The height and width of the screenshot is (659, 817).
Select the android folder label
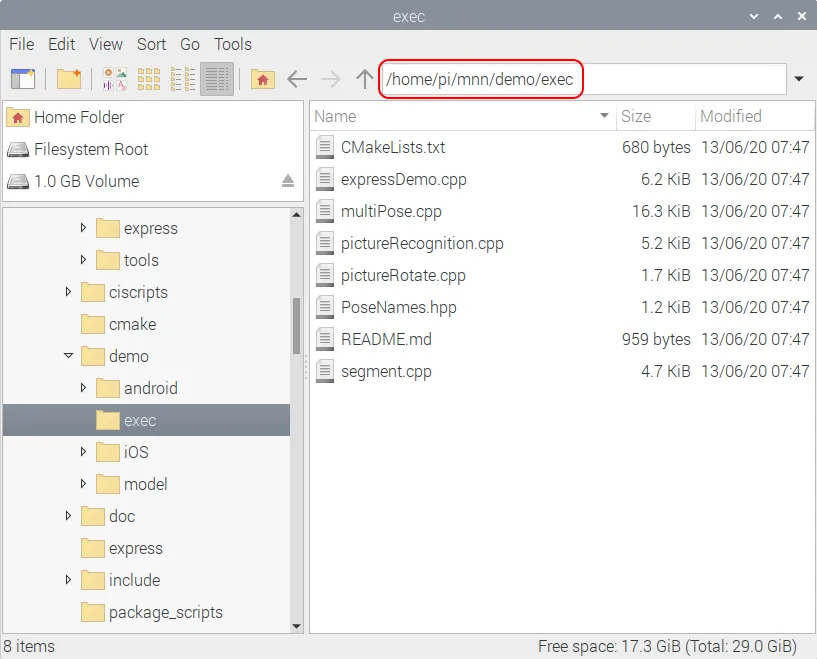tap(151, 388)
